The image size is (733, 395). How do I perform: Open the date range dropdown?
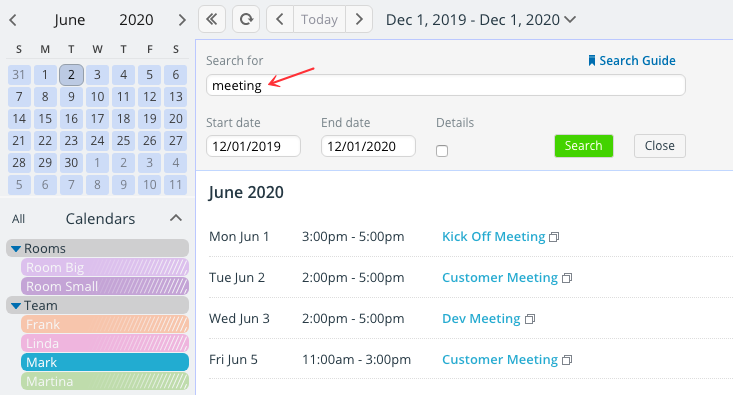click(x=570, y=20)
